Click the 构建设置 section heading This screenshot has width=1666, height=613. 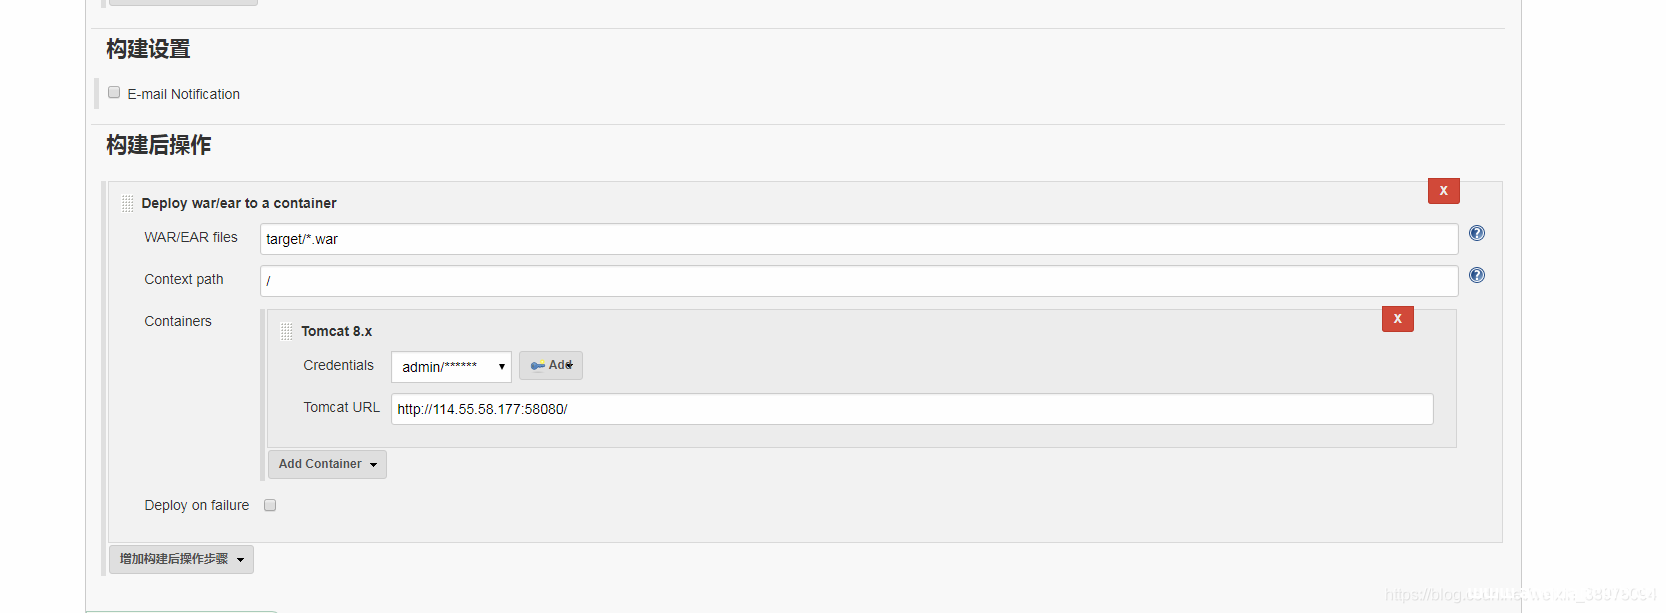(x=148, y=50)
